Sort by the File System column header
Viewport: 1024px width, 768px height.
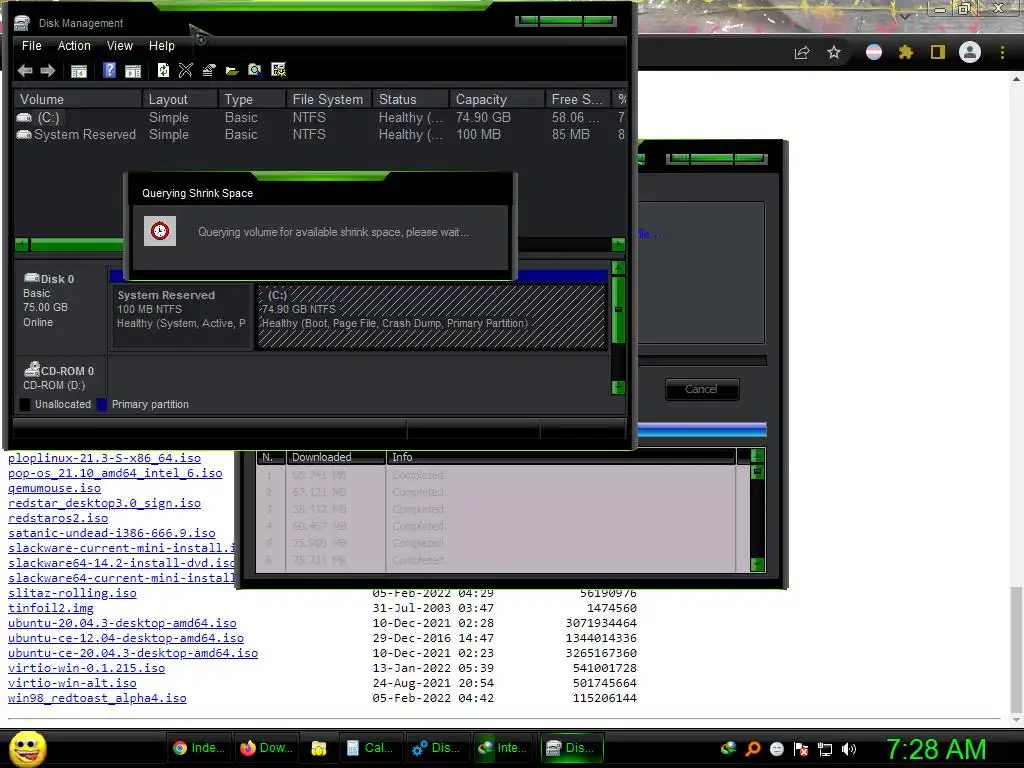click(x=329, y=99)
